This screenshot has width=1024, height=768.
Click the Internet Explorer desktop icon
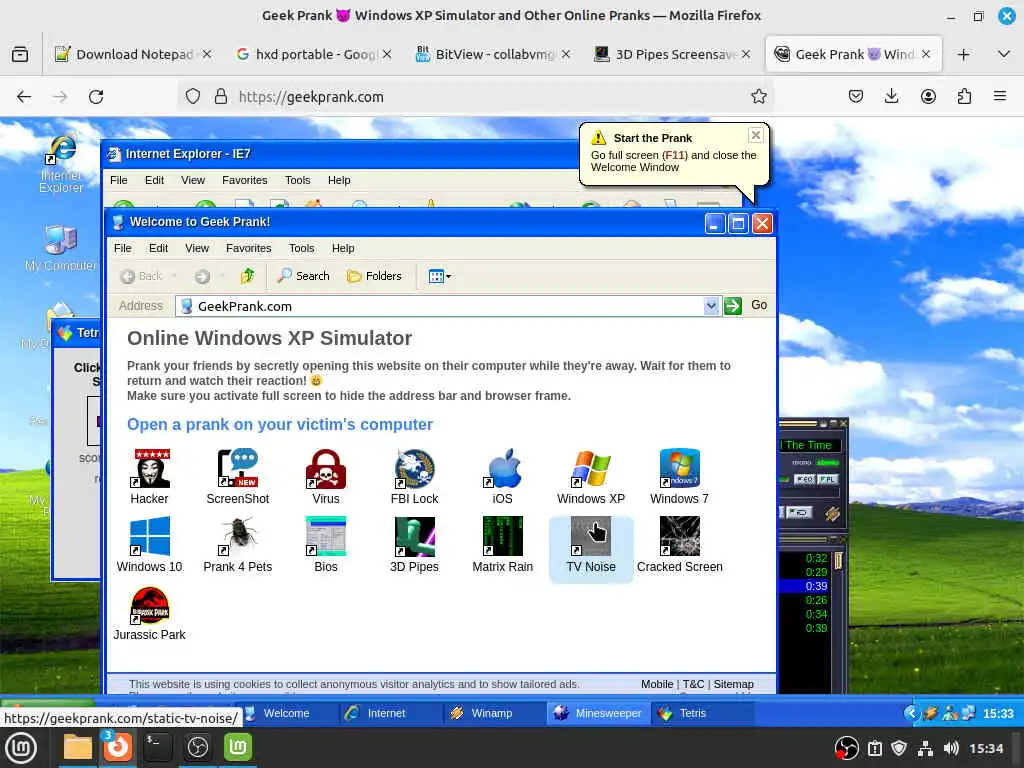click(61, 163)
